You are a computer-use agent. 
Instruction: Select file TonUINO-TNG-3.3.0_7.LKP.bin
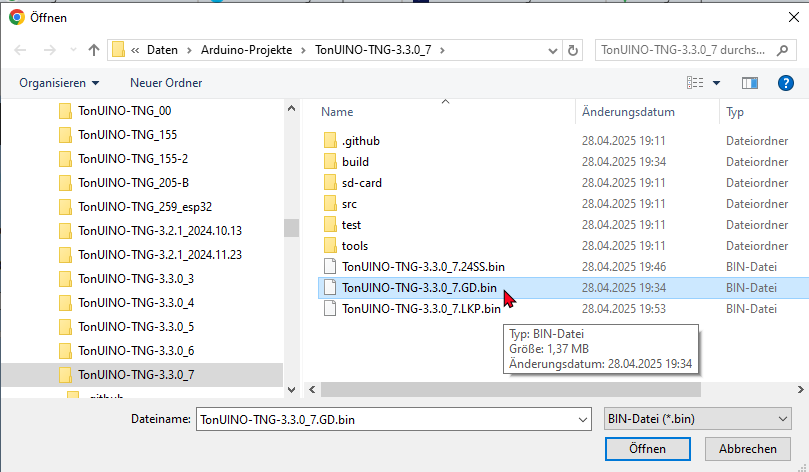[x=421, y=309]
